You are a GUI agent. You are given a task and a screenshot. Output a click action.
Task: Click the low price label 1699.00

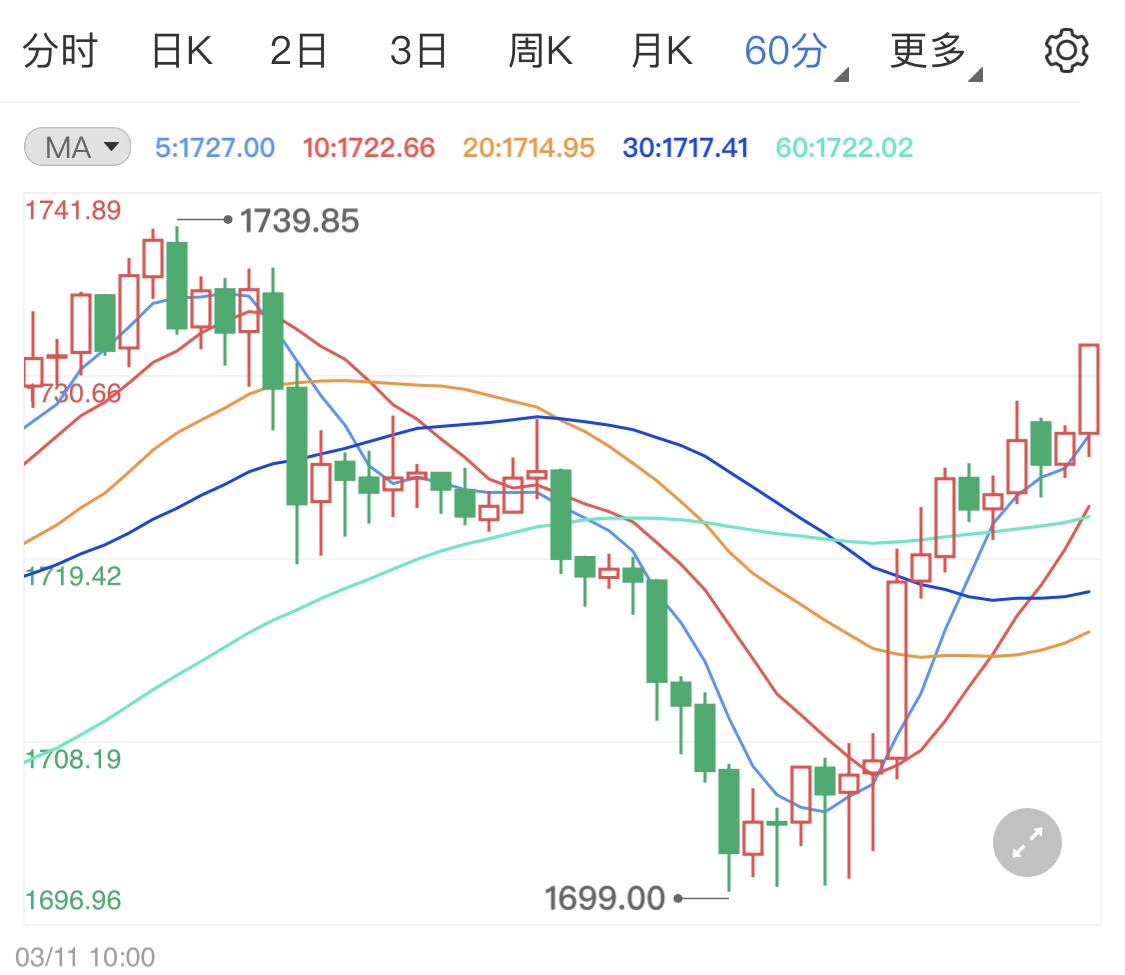605,898
